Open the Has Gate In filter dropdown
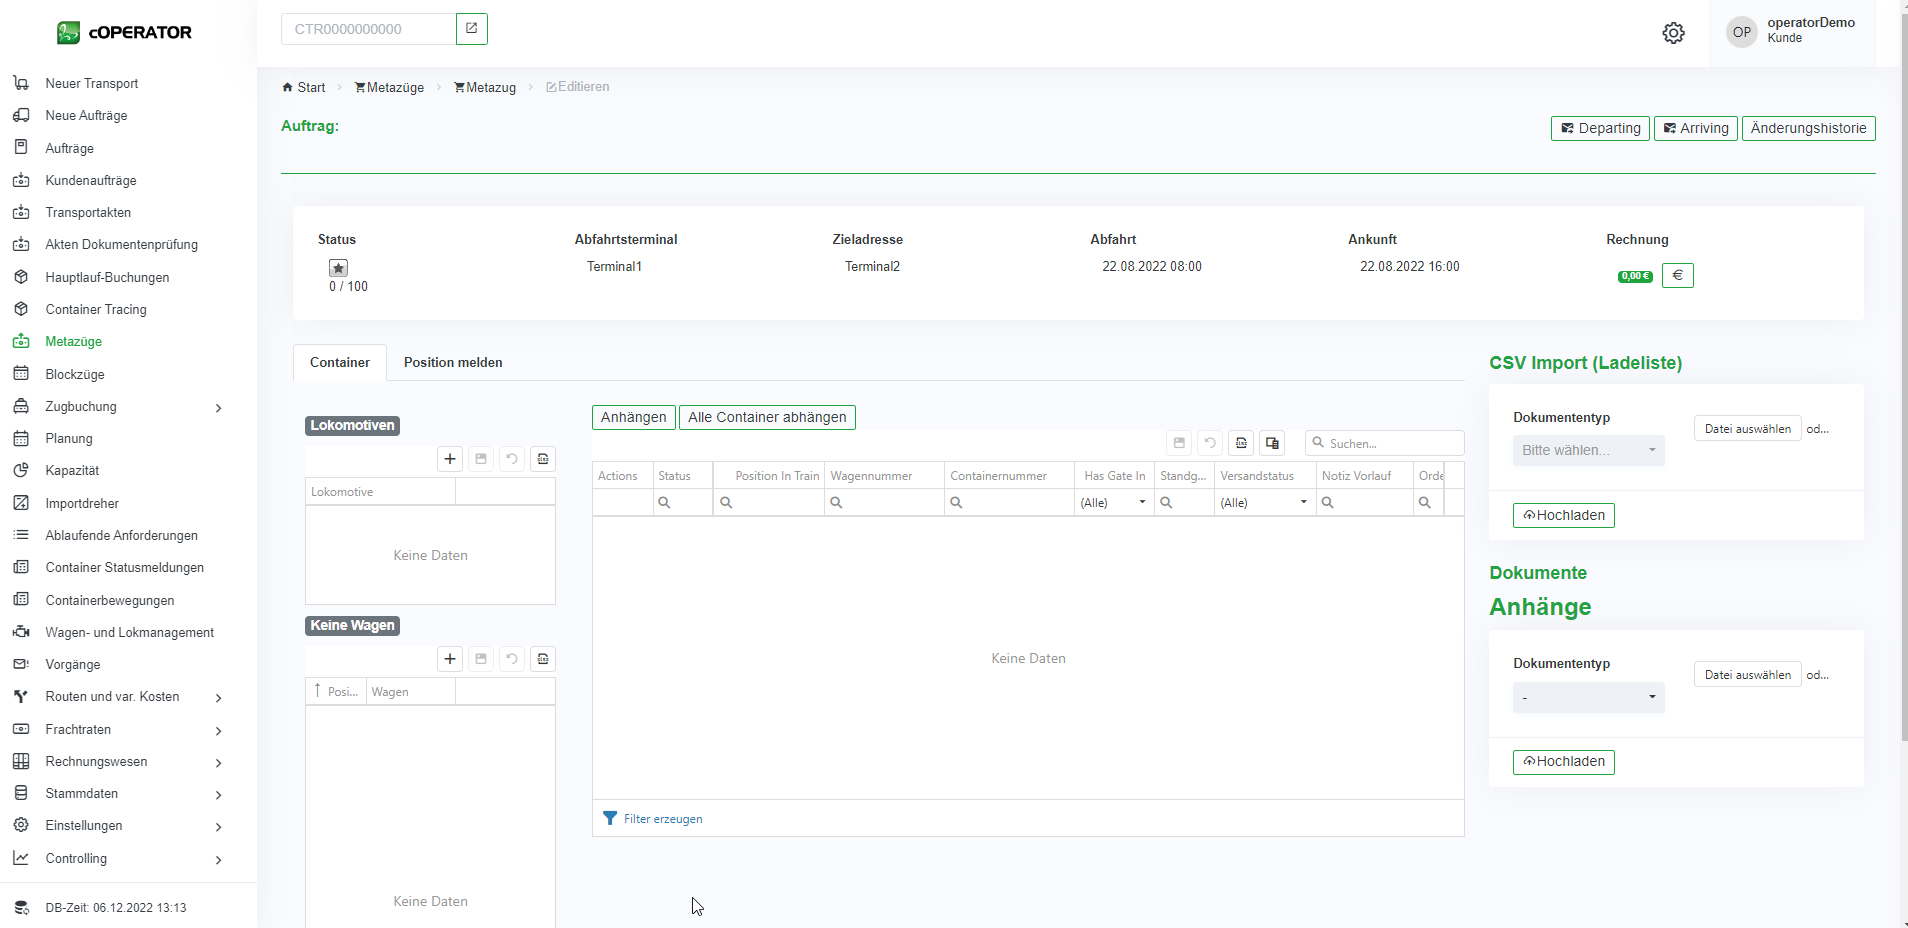This screenshot has width=1908, height=928. point(1113,503)
